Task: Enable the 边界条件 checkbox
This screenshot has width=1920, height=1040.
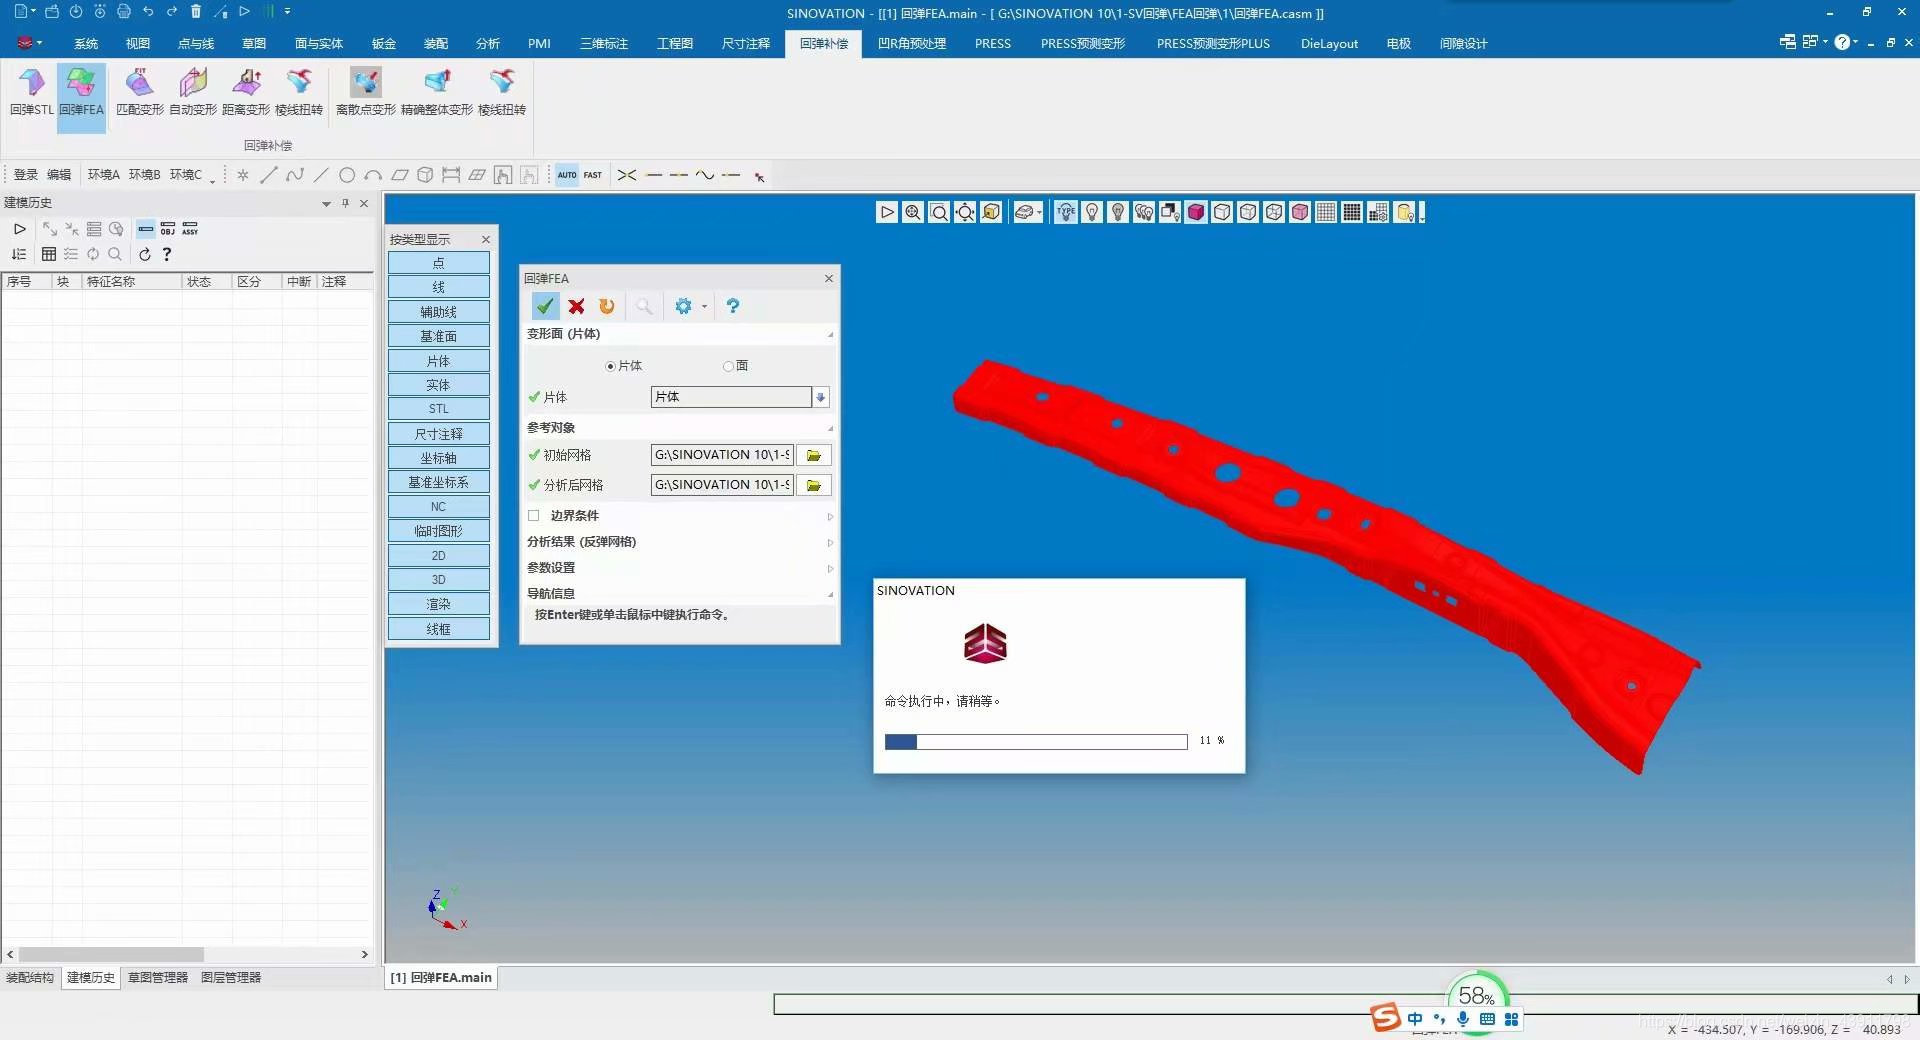Action: pos(534,516)
